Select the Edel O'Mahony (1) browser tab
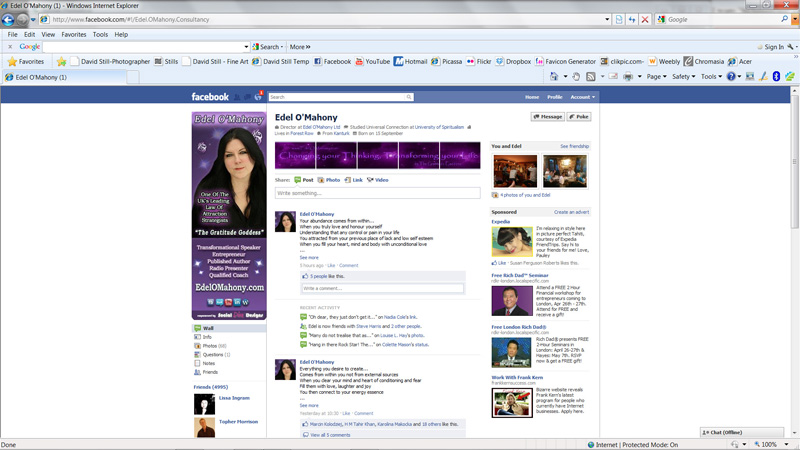800x450 pixels. [63, 78]
